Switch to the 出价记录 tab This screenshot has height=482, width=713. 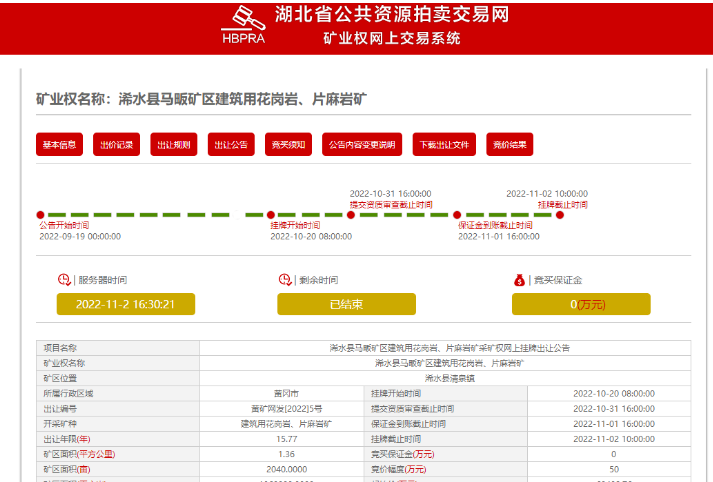tap(117, 145)
